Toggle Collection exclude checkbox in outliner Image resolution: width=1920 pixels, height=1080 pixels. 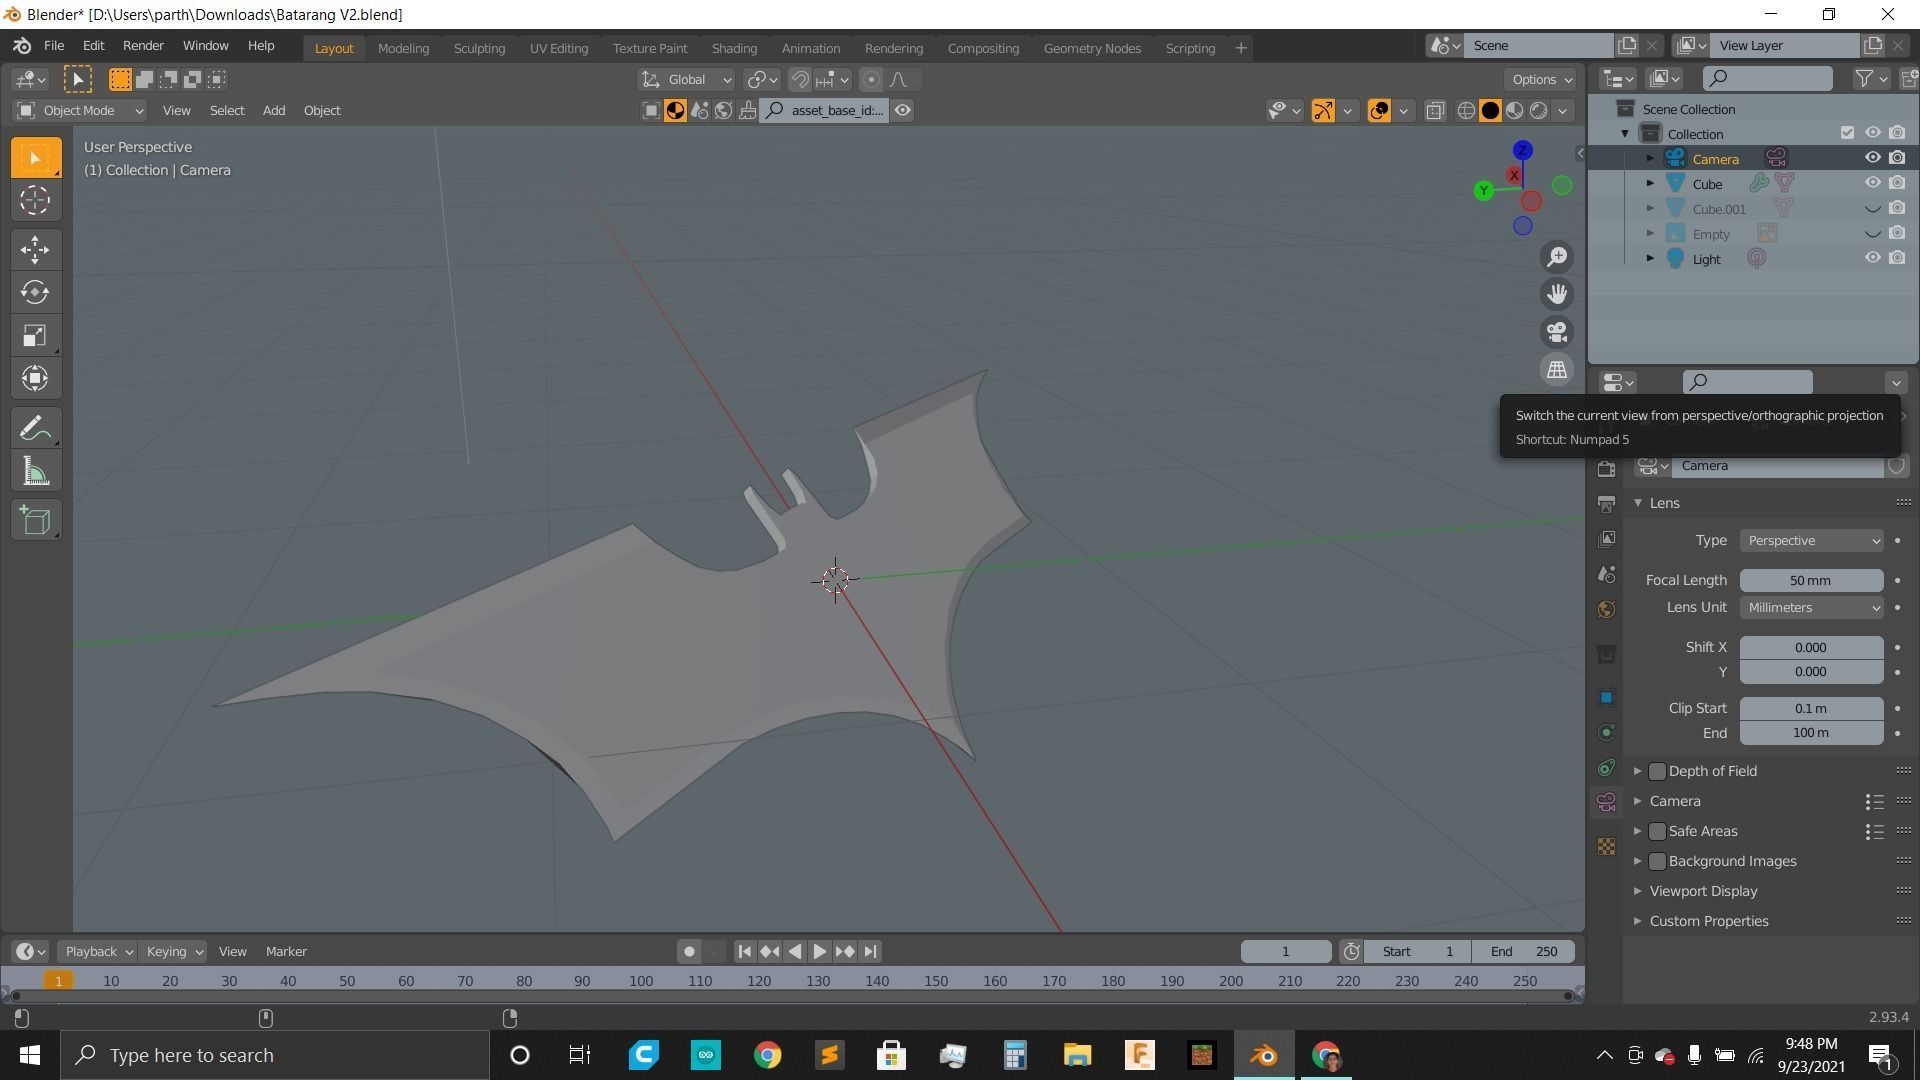click(x=1847, y=133)
